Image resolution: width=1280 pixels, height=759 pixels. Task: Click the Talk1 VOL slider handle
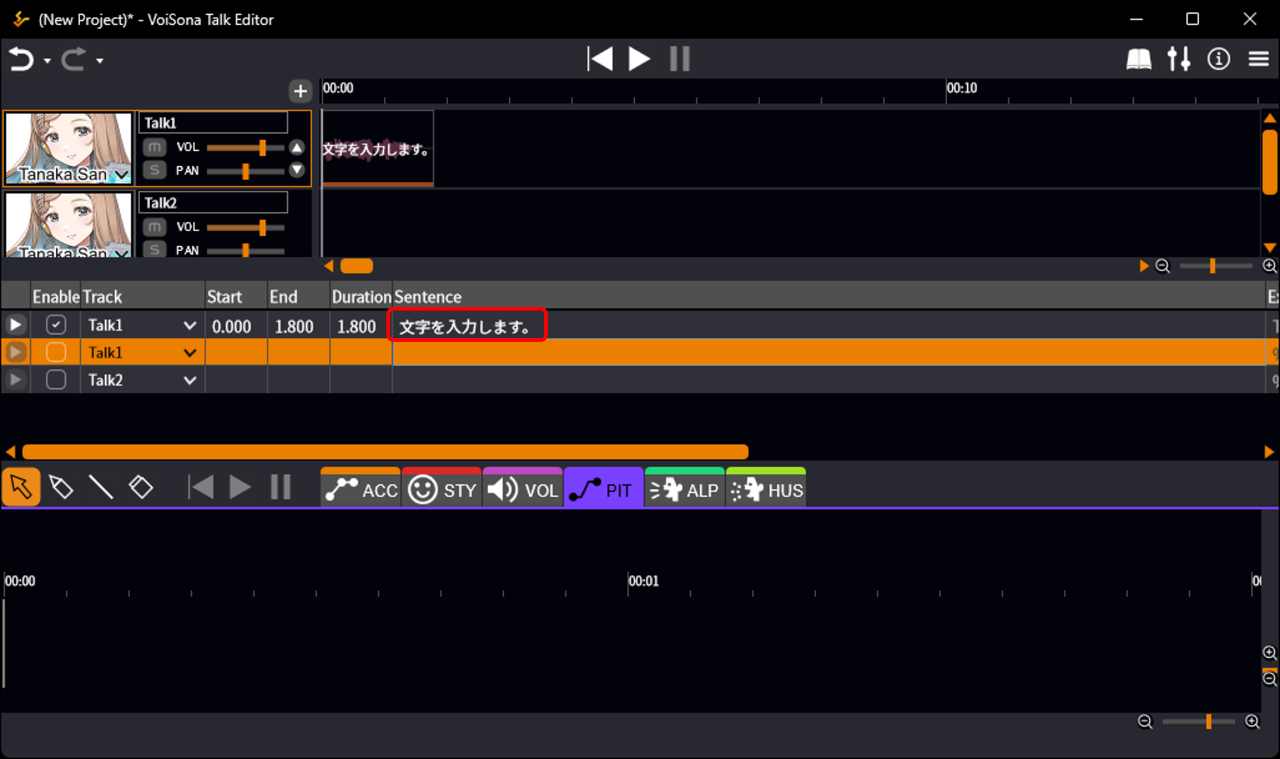point(262,147)
